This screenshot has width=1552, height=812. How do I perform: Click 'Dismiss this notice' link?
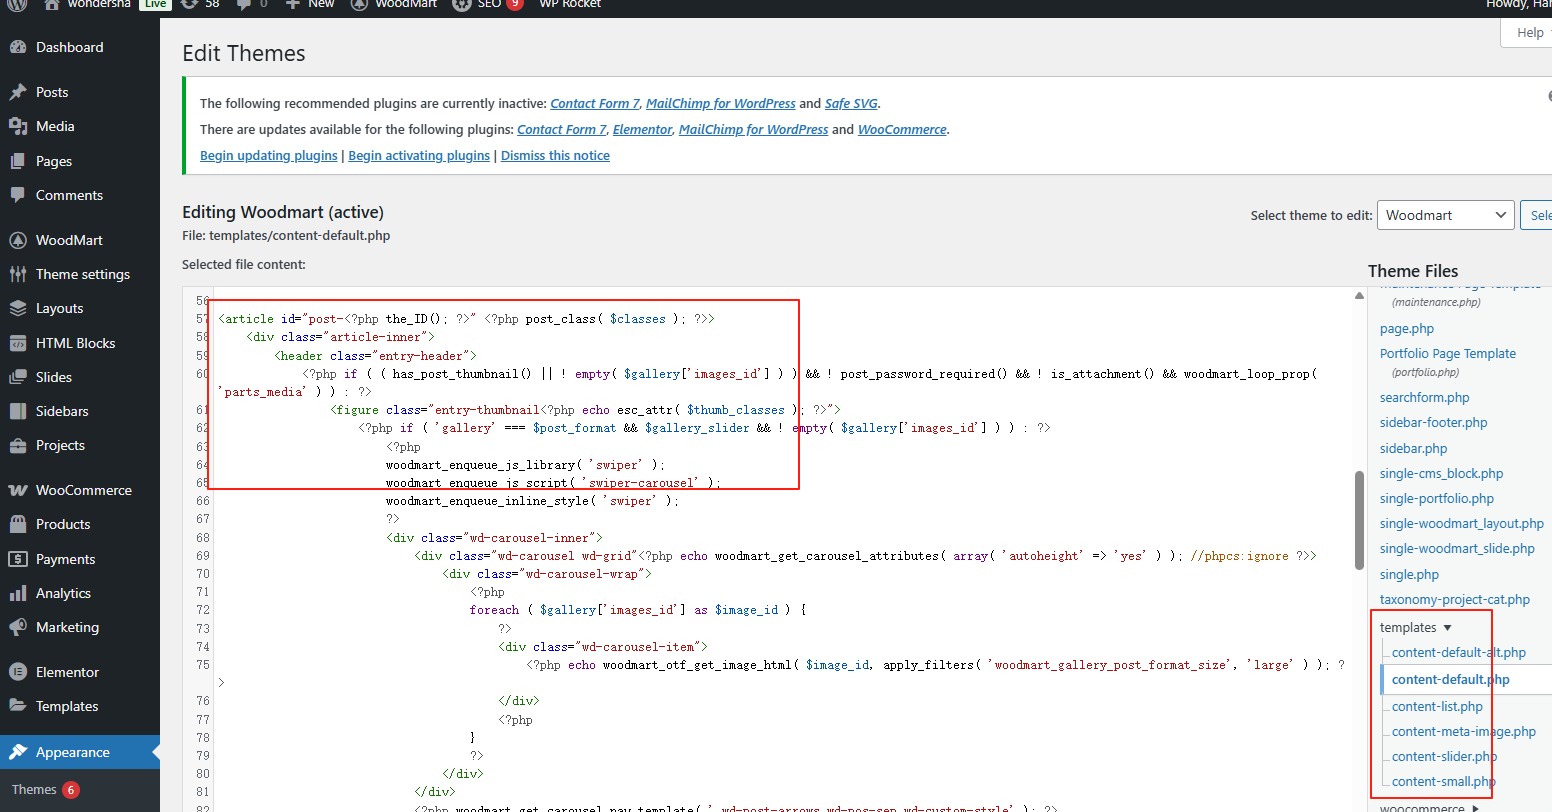(x=555, y=155)
